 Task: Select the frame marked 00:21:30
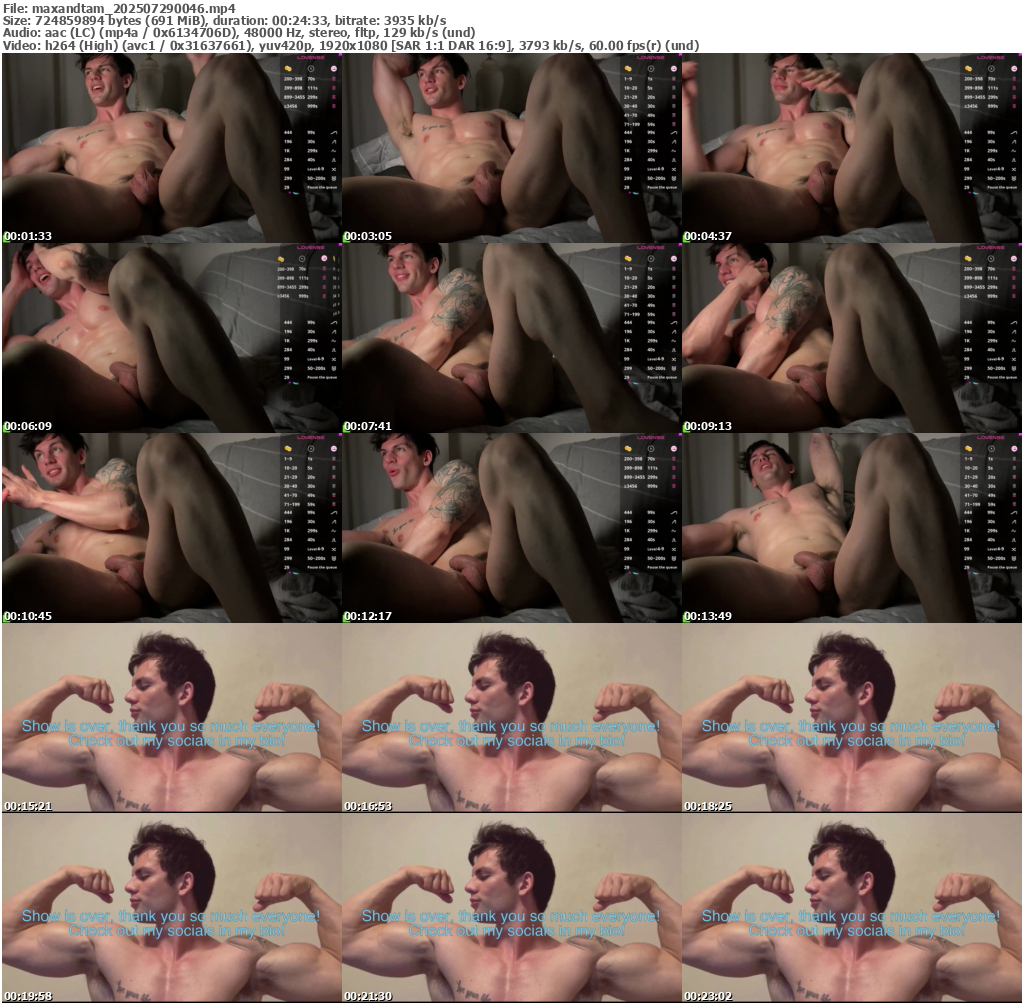[511, 907]
